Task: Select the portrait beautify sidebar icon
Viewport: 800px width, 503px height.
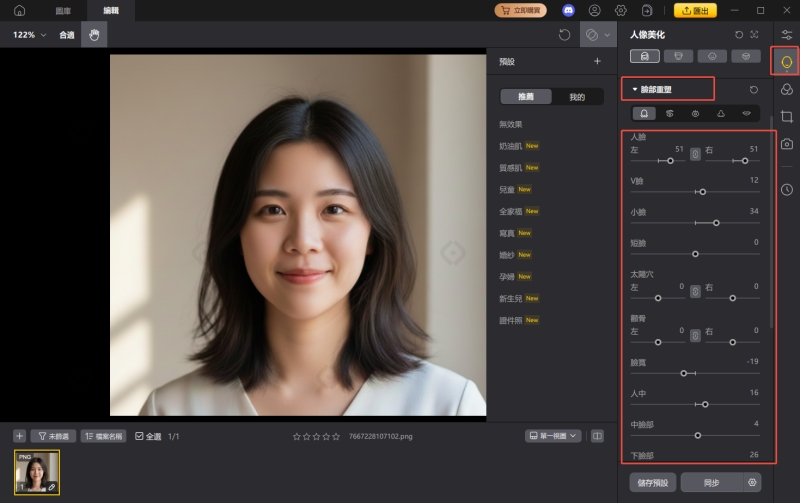Action: pyautogui.click(x=786, y=62)
